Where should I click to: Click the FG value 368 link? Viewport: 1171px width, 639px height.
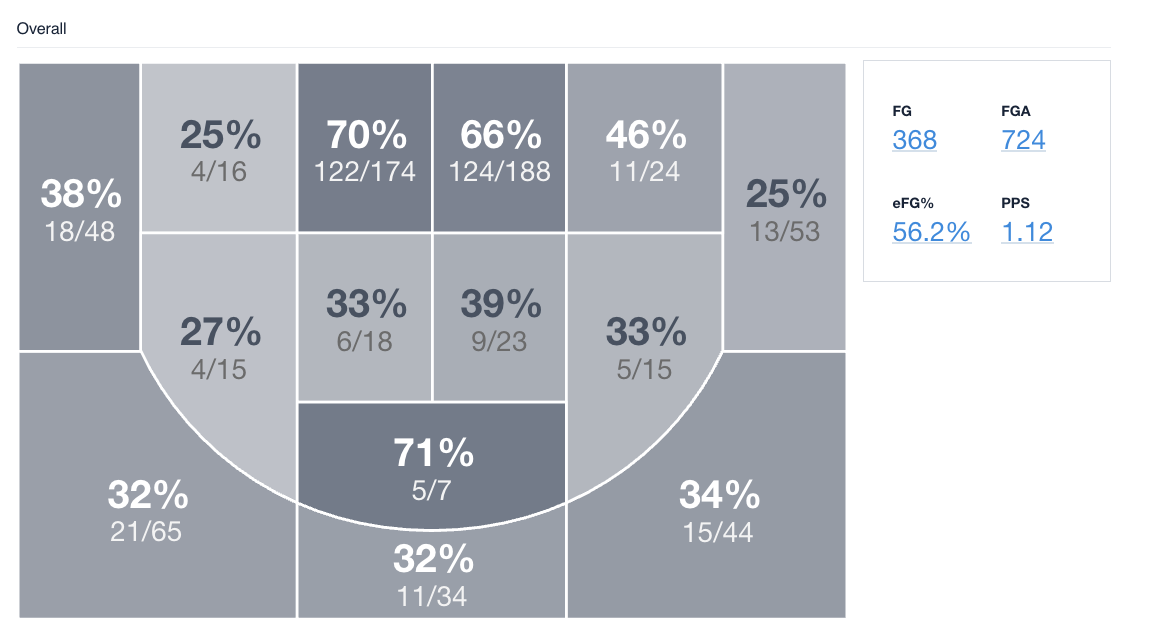(914, 139)
